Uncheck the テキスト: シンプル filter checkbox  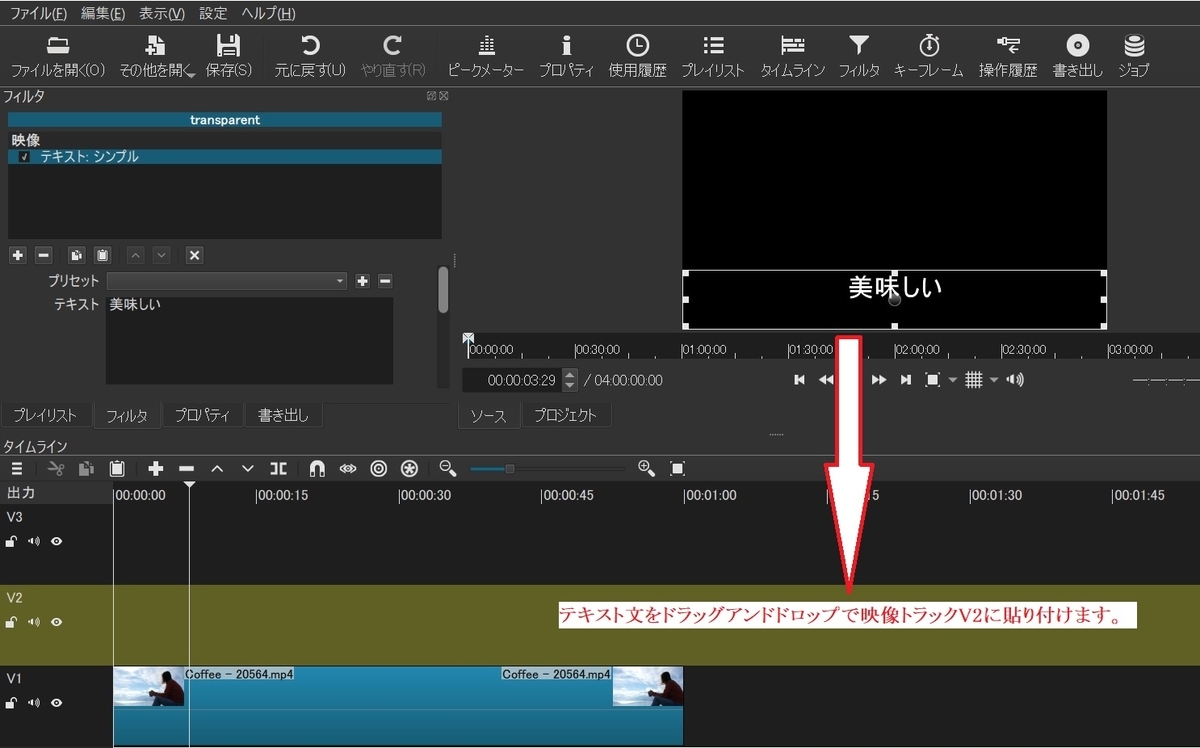[x=24, y=157]
